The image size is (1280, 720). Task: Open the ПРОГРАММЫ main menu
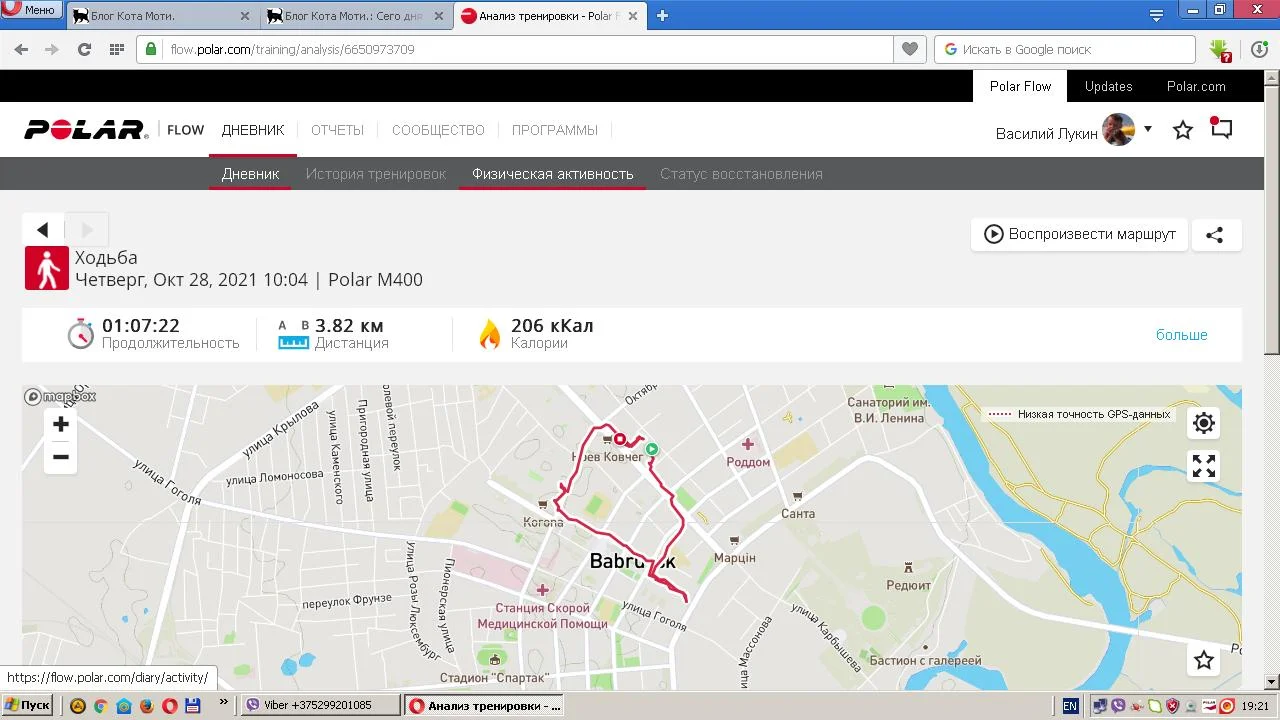555,130
